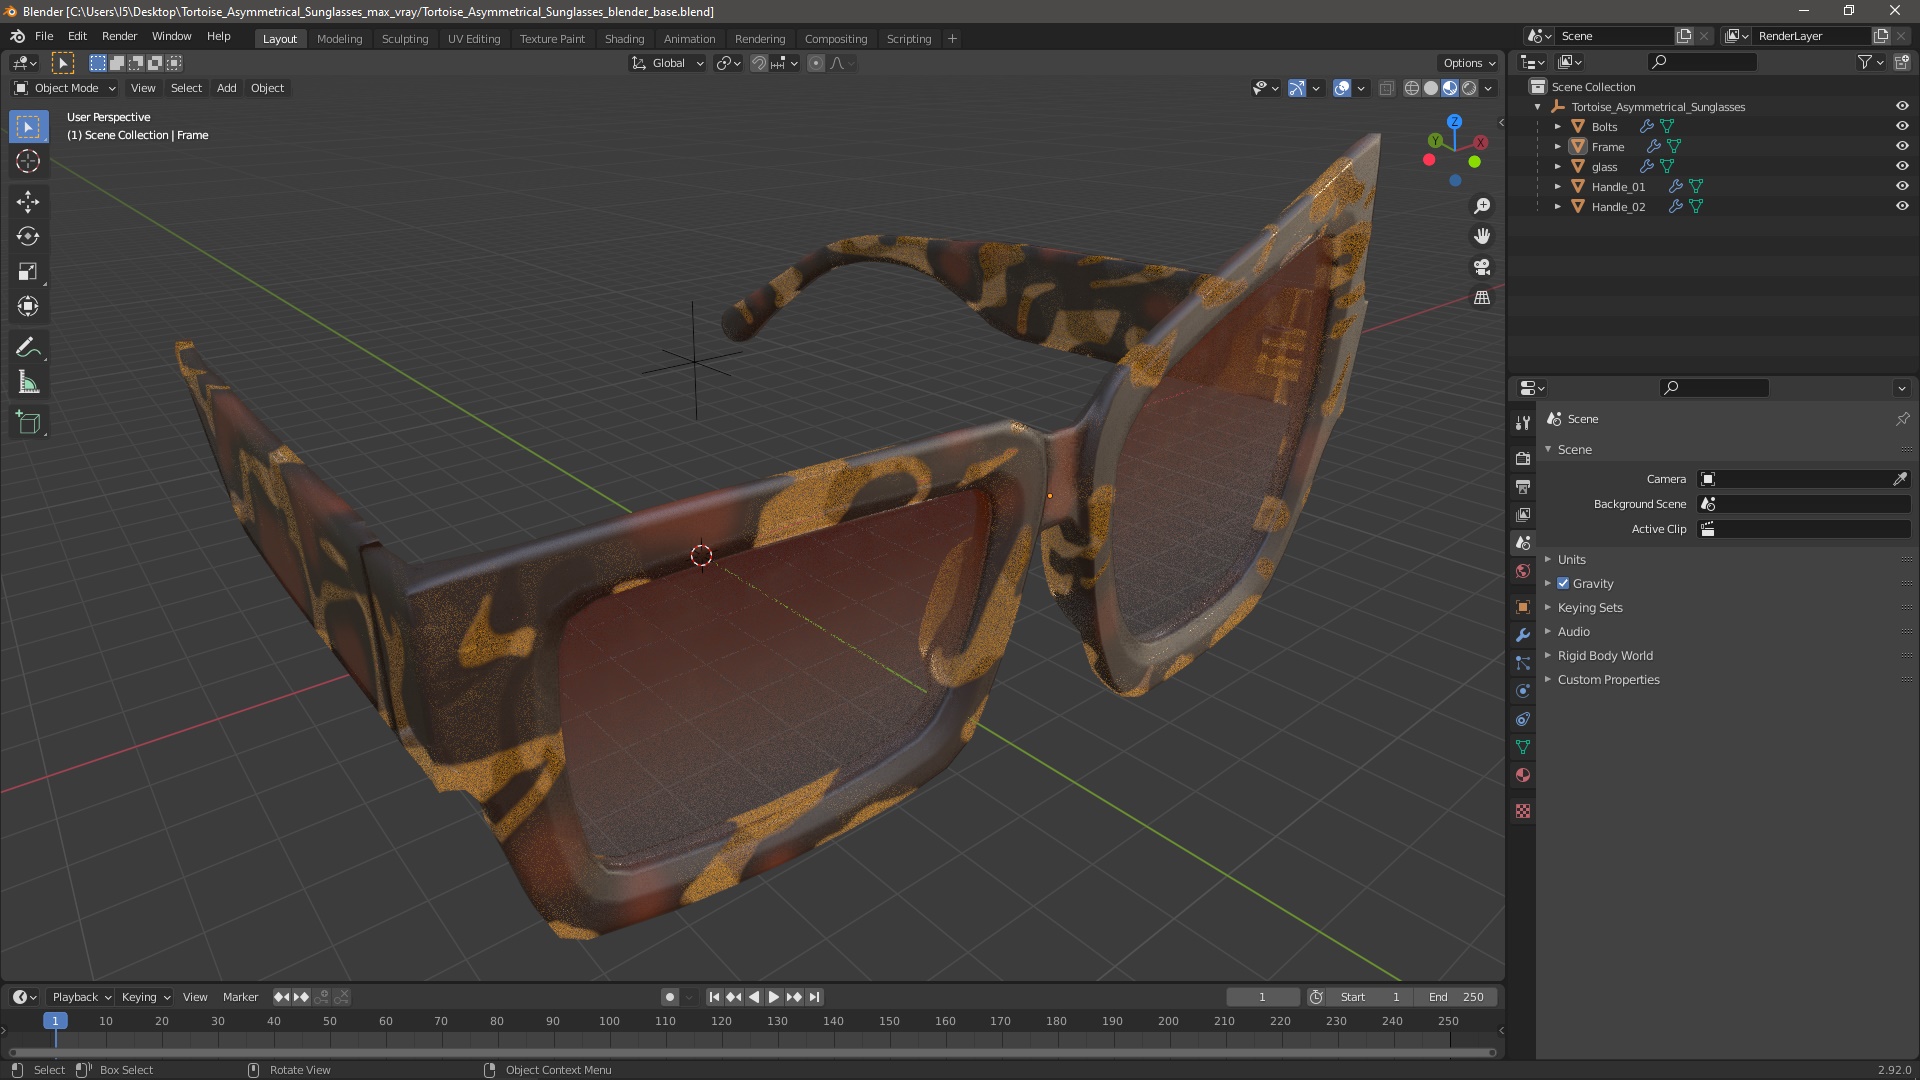Image resolution: width=1920 pixels, height=1080 pixels.
Task: Hide the Frame object in outliner
Action: tap(1902, 146)
